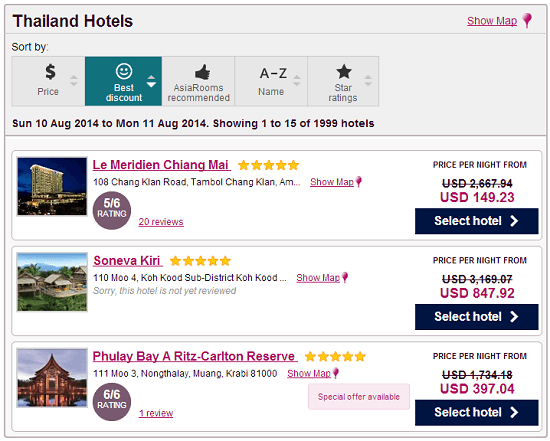The width and height of the screenshot is (550, 441).
Task: Toggle Price sort order arrows
Action: click(x=74, y=81)
